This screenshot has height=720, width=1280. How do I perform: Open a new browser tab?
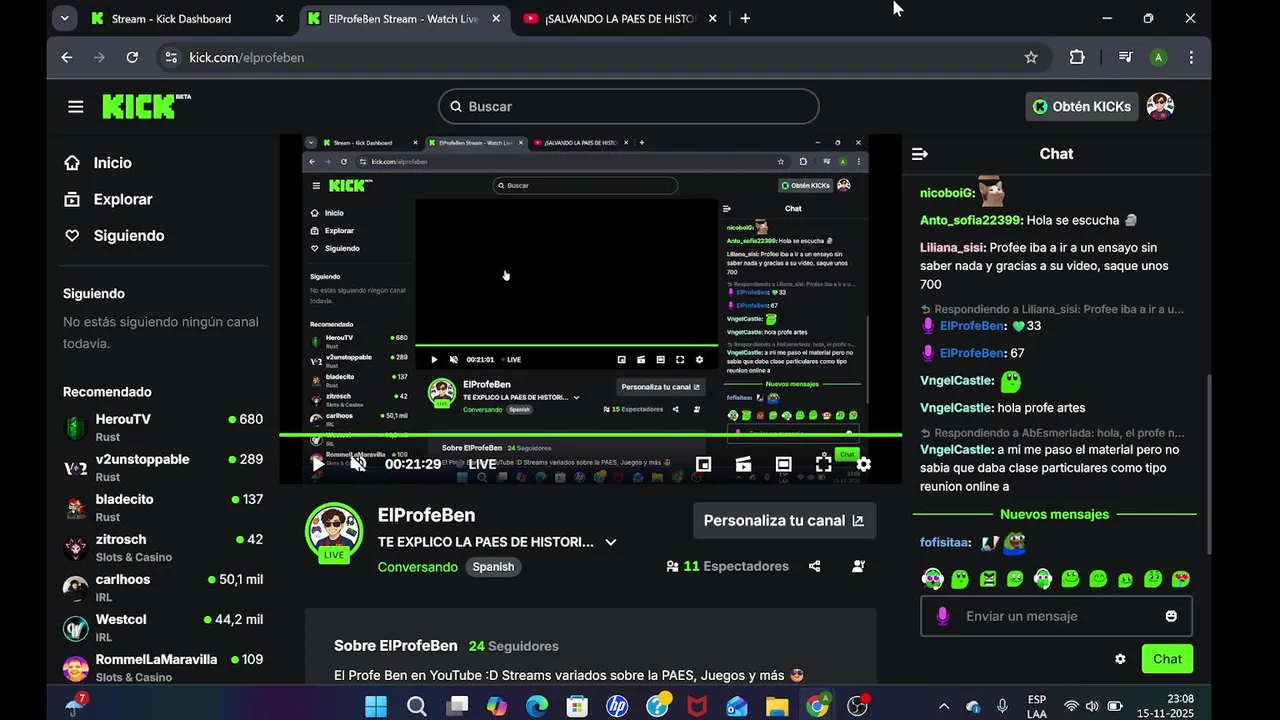(745, 18)
